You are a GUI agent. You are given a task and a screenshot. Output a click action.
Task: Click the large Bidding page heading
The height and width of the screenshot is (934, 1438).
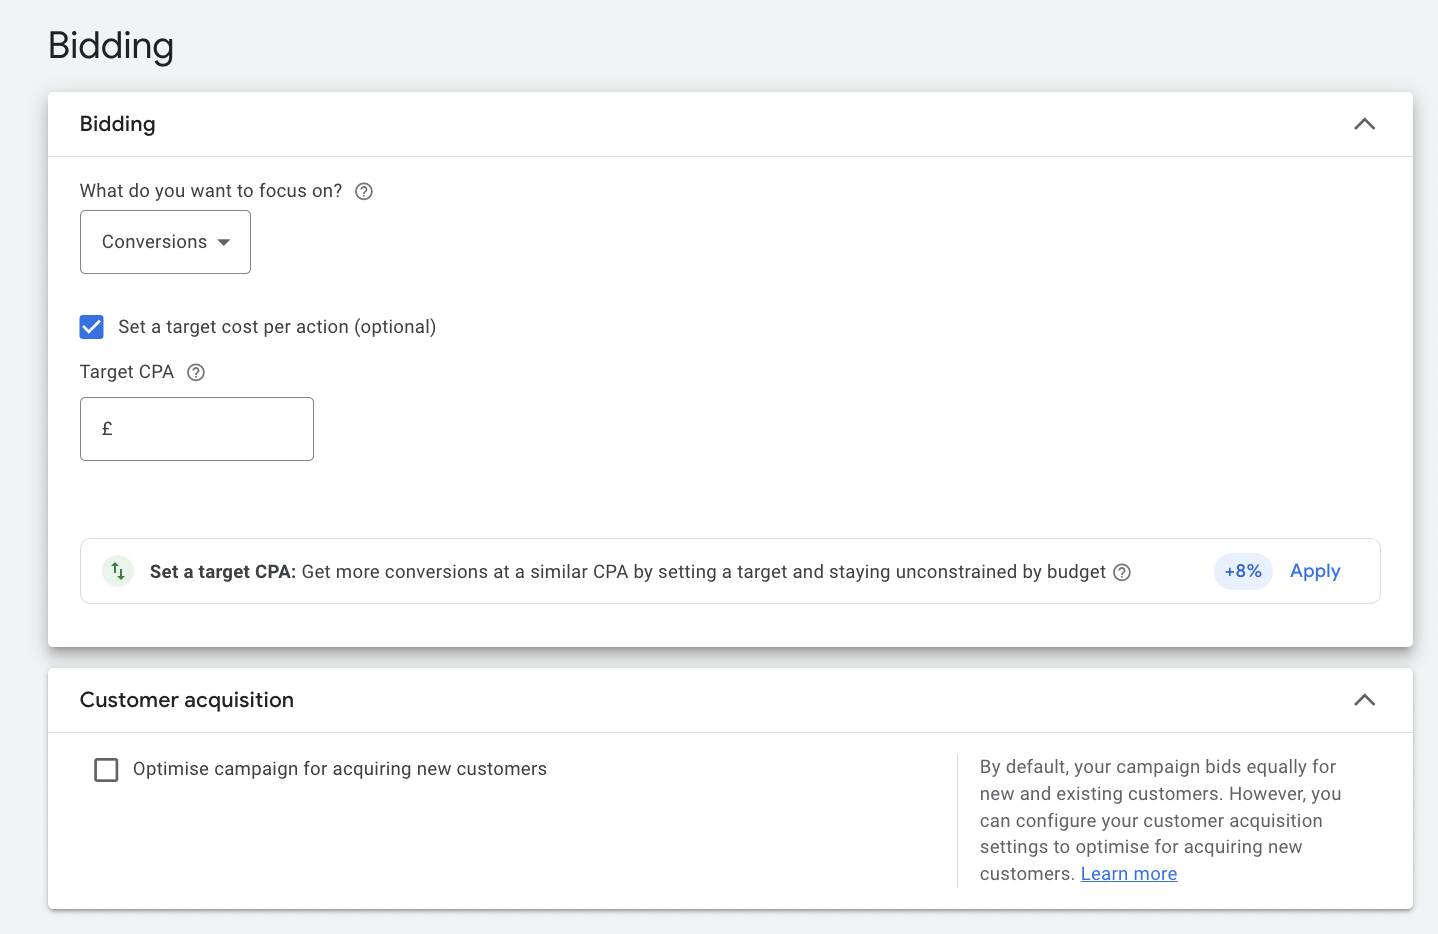tap(111, 46)
